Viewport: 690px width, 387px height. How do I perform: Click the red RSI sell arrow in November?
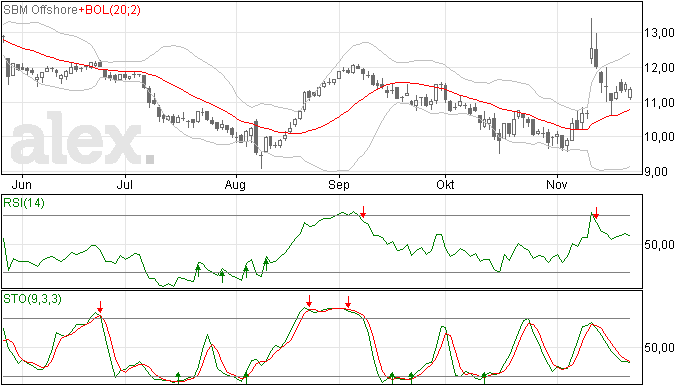pos(596,213)
